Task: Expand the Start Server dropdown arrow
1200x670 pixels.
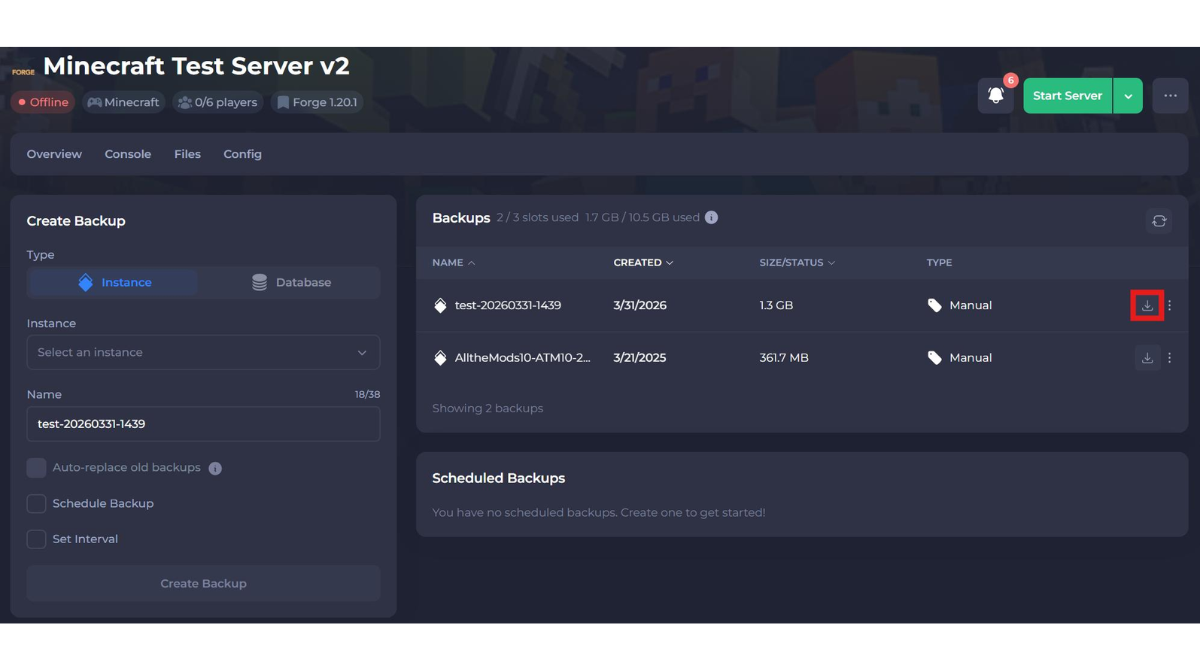Action: [x=1128, y=96]
